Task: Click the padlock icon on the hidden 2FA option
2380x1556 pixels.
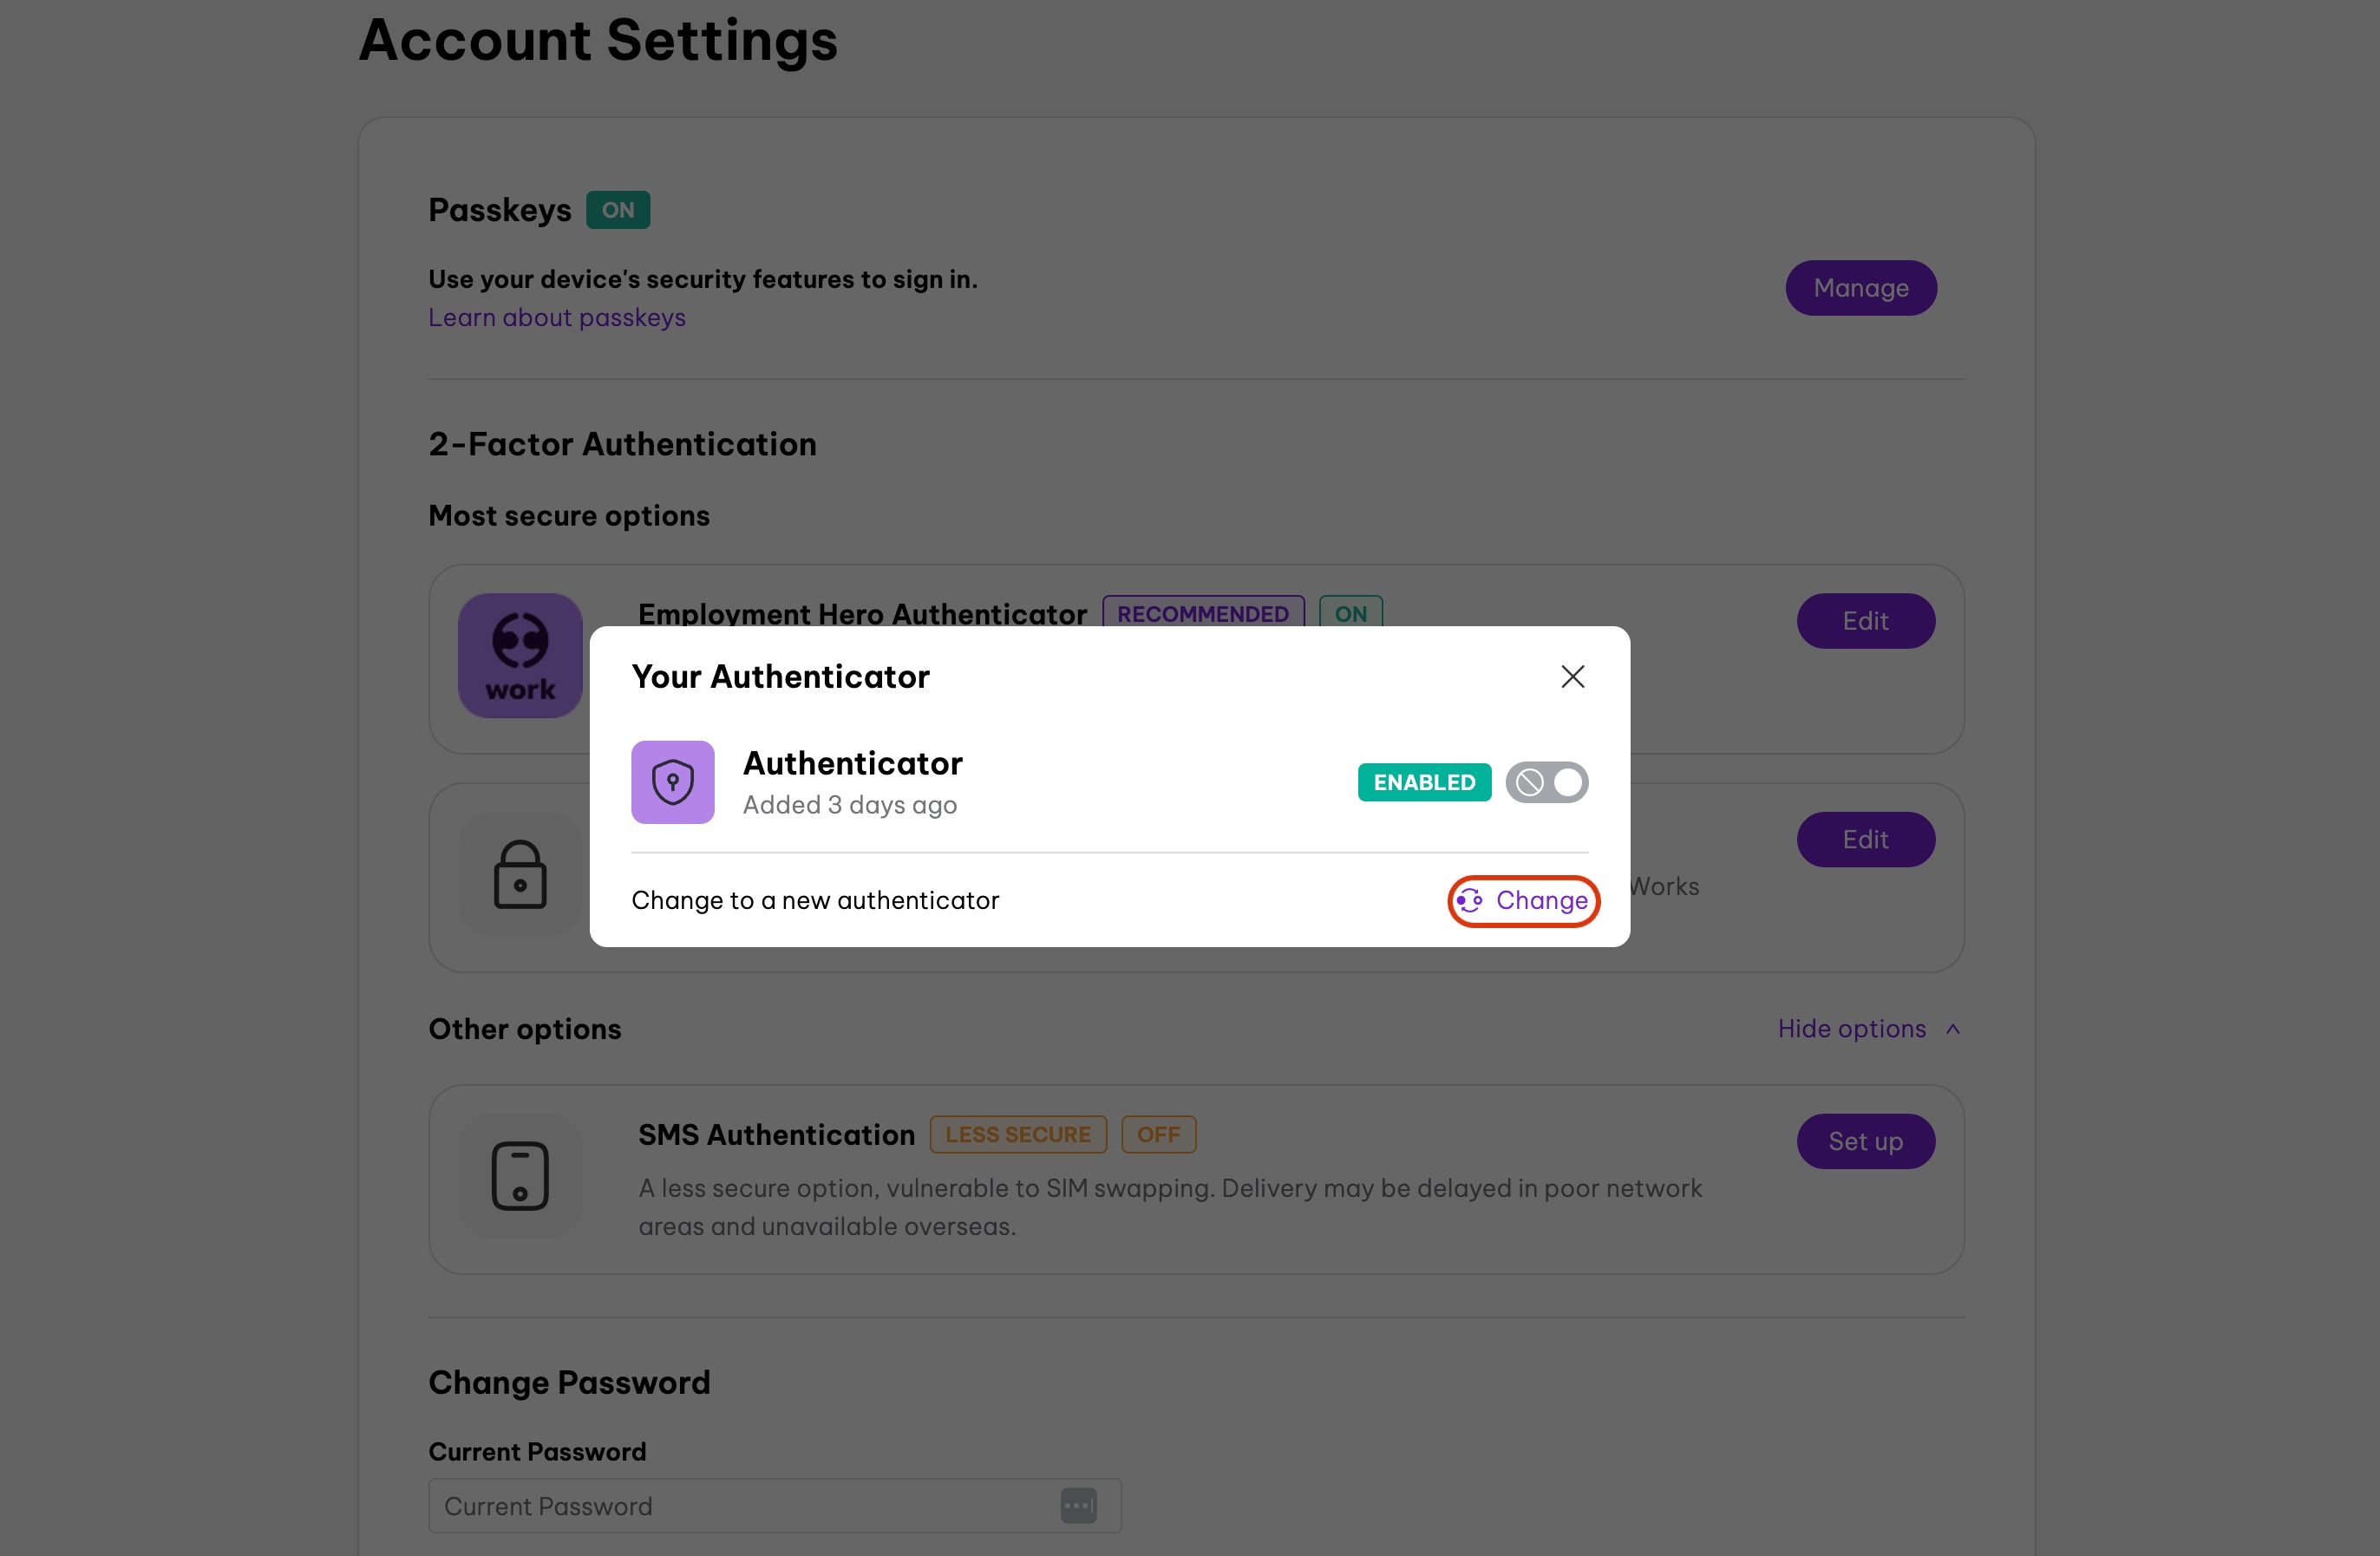Action: click(x=519, y=873)
